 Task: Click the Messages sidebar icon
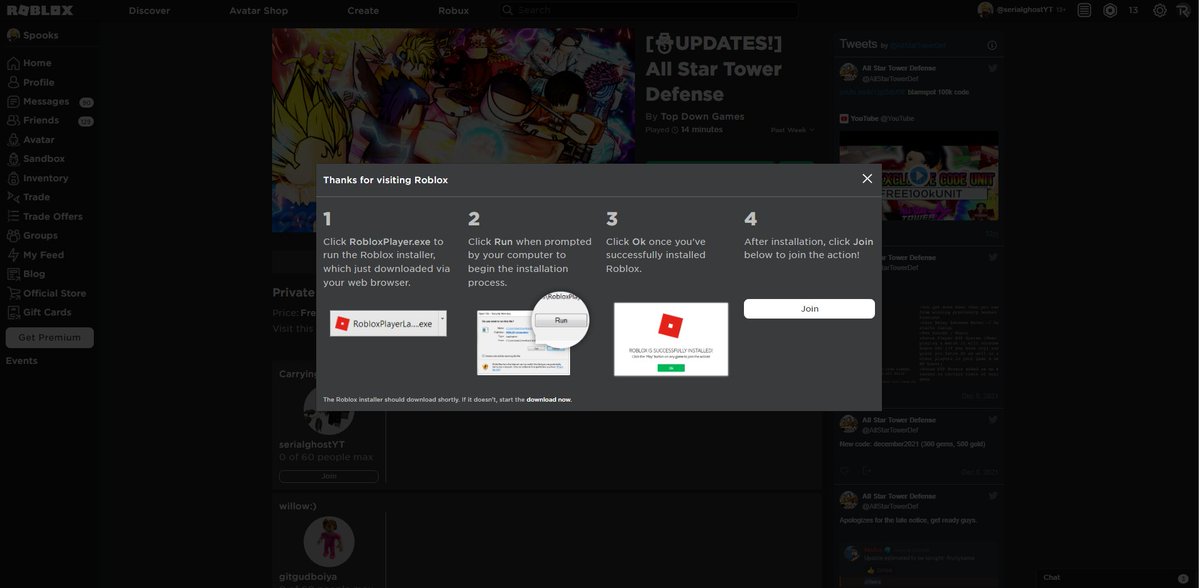pyautogui.click(x=13, y=101)
